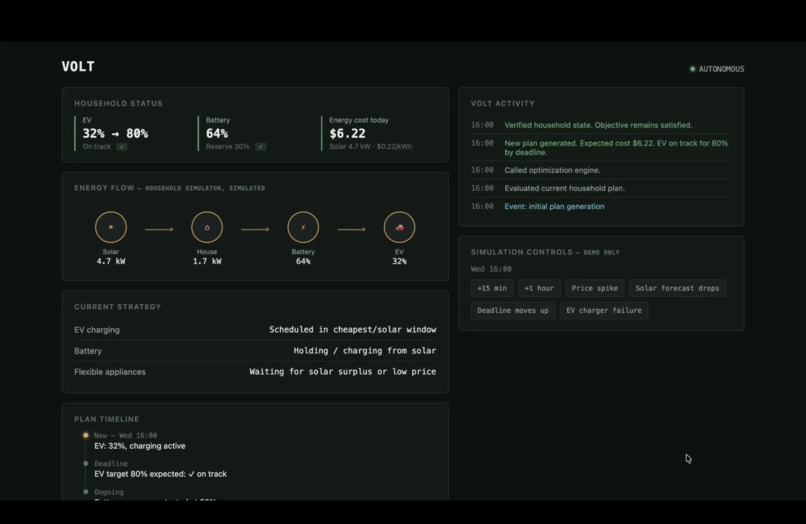Advance simulation with +1 hour button

pyautogui.click(x=539, y=288)
